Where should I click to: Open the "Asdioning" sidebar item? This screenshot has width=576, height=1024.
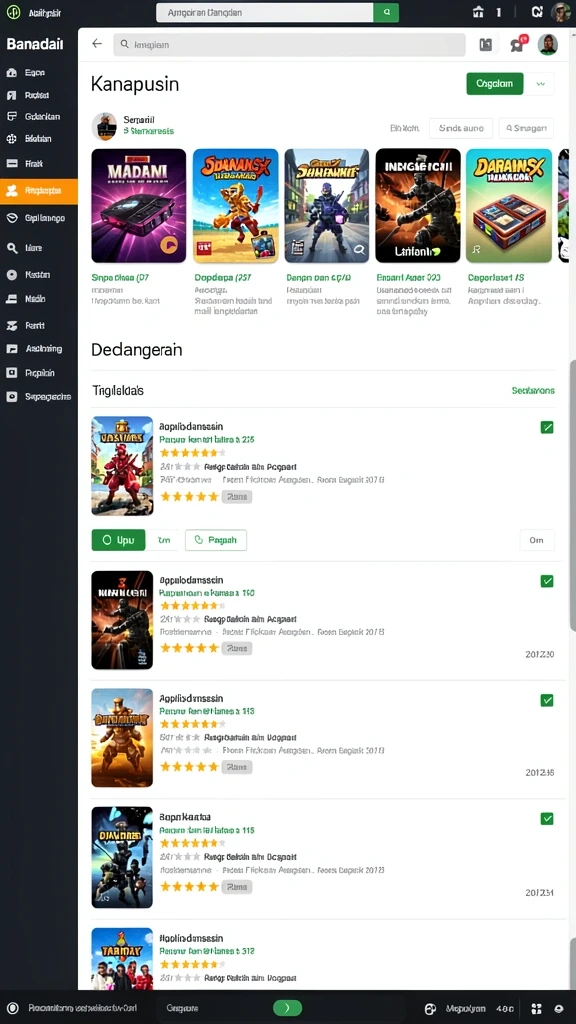[x=39, y=349]
